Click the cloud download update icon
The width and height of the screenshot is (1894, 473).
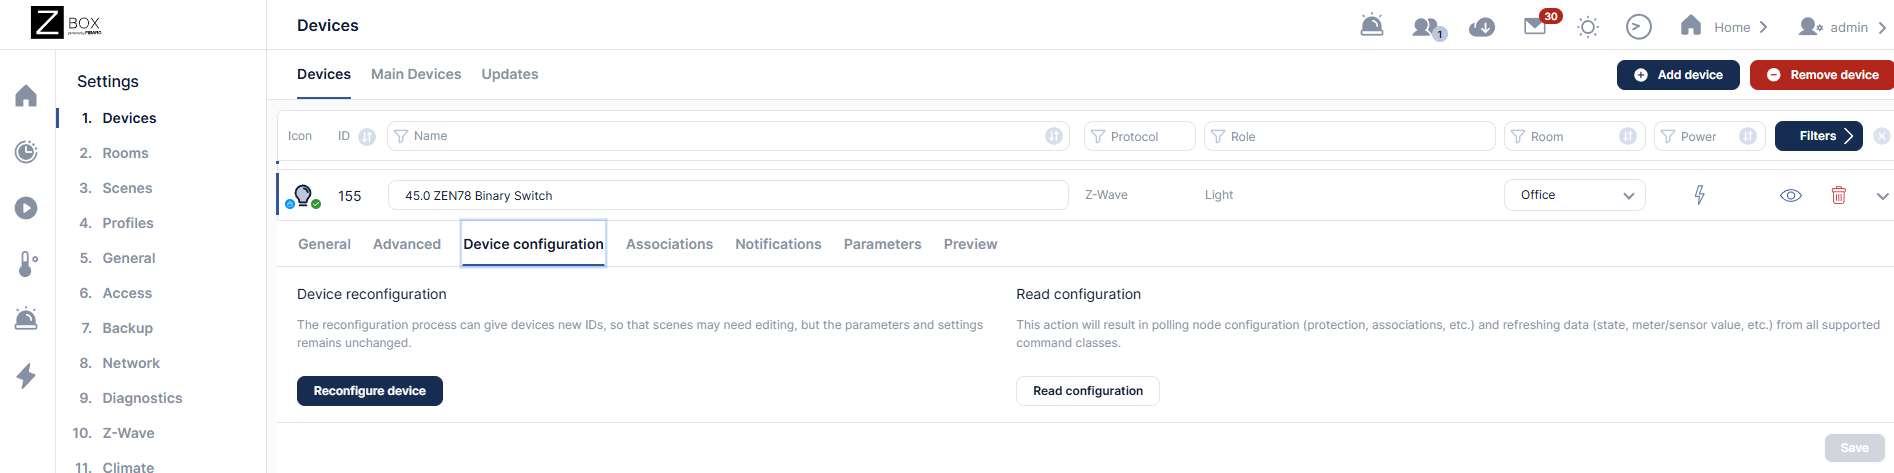pyautogui.click(x=1482, y=27)
